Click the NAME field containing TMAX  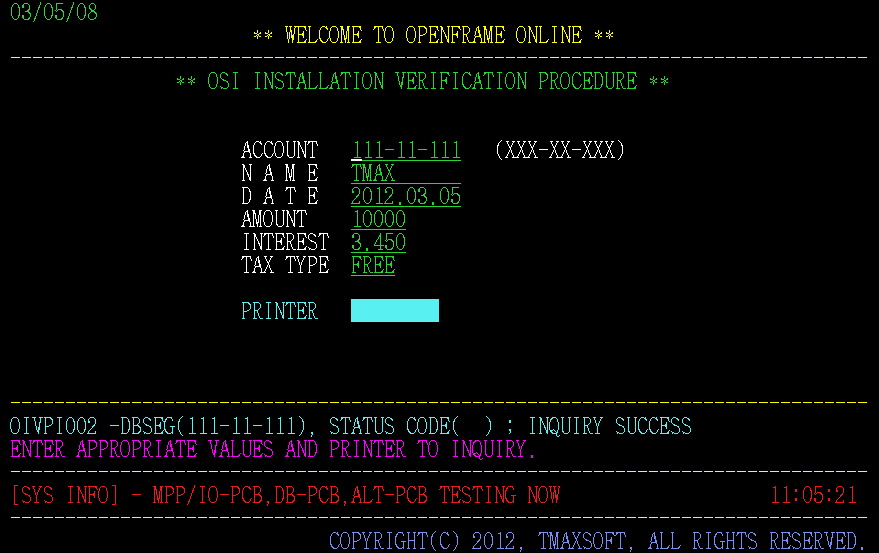[373, 174]
